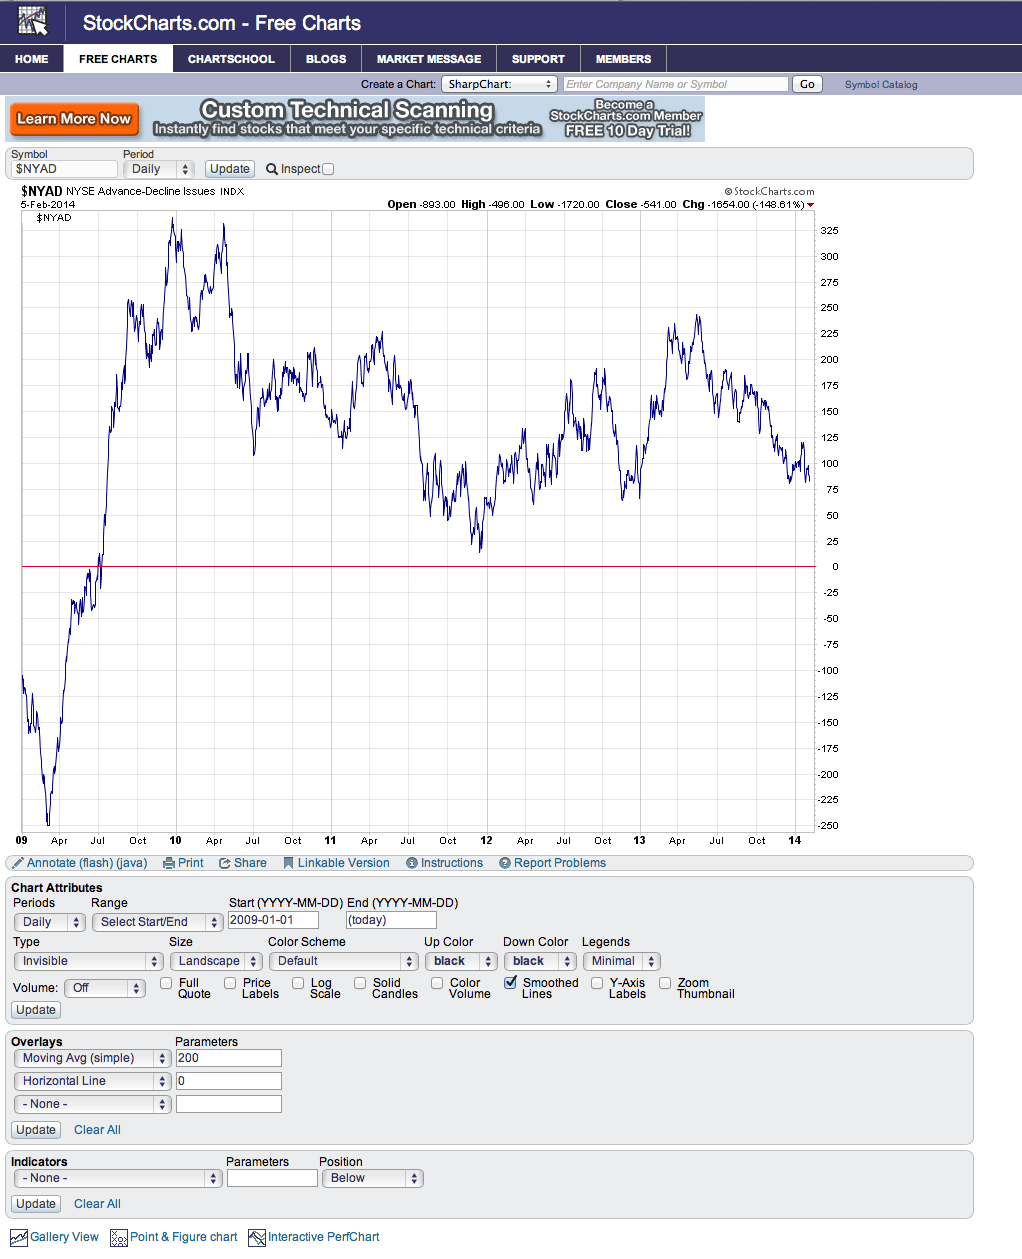1022x1259 pixels.
Task: Click the company name or symbol search field
Action: (x=676, y=84)
